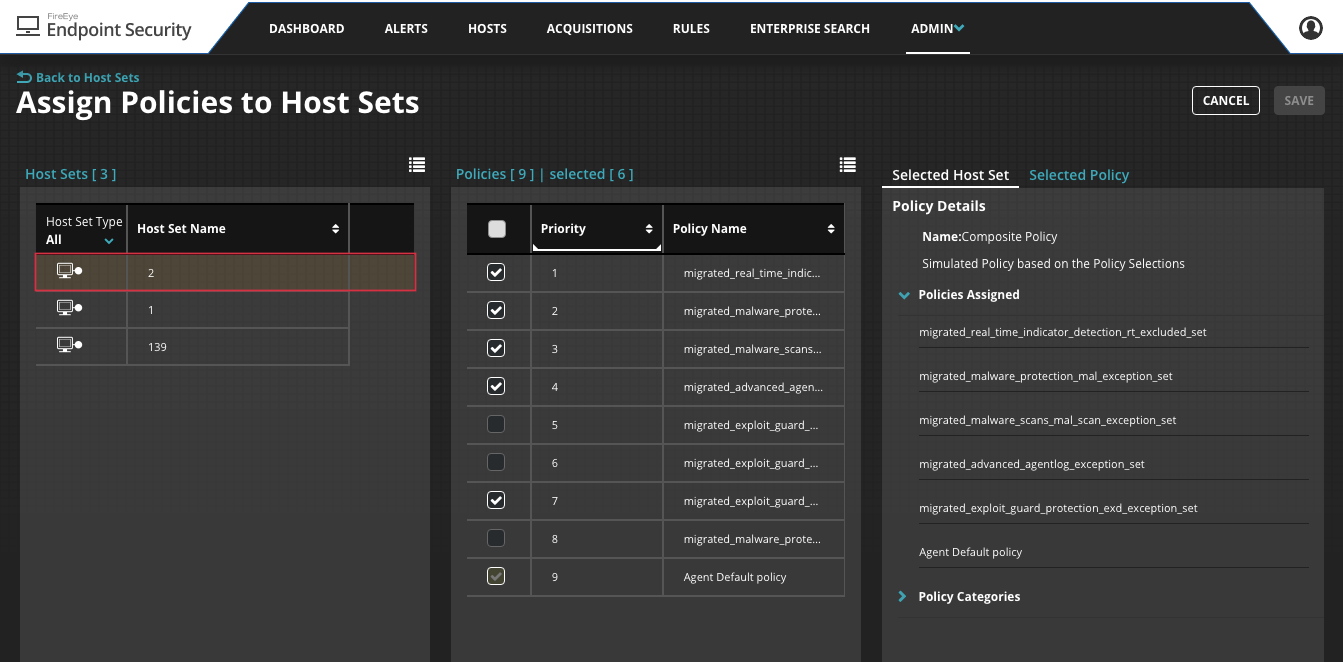Select host set named 139
The height and width of the screenshot is (662, 1343).
tap(192, 347)
